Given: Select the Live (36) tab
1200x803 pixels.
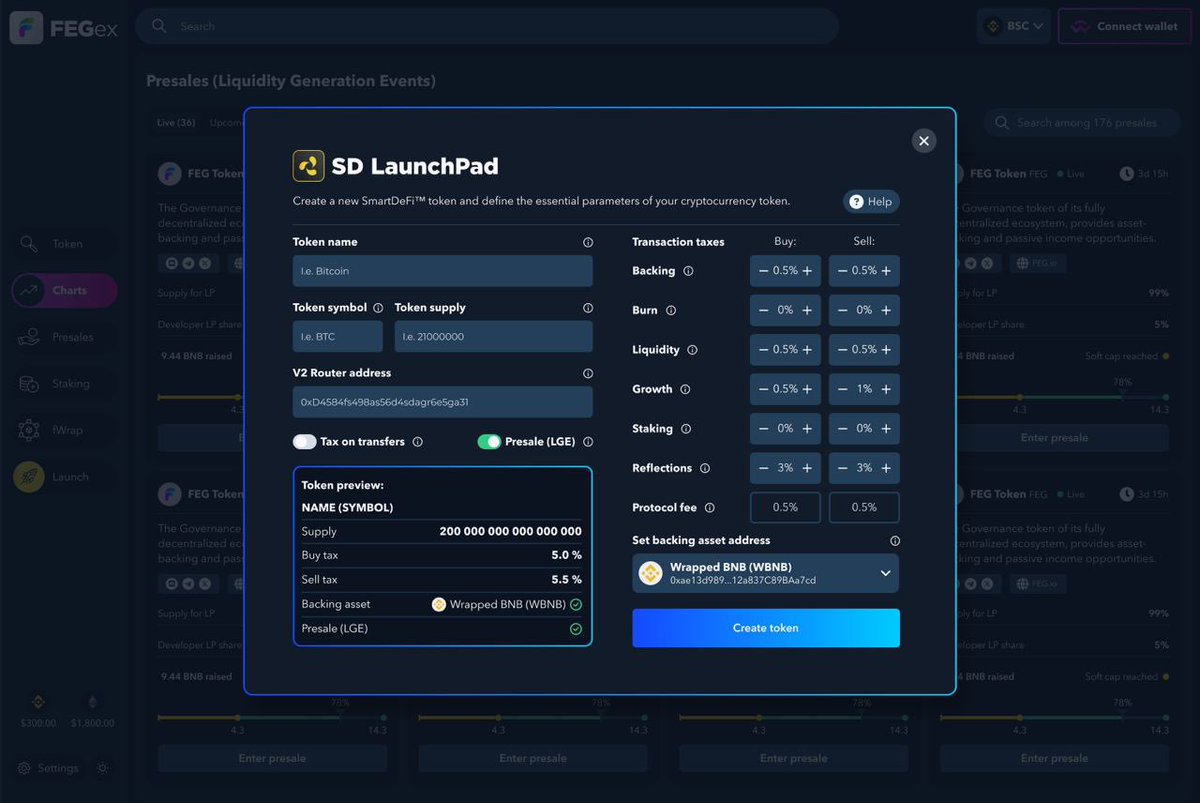Looking at the screenshot, I should tap(176, 123).
